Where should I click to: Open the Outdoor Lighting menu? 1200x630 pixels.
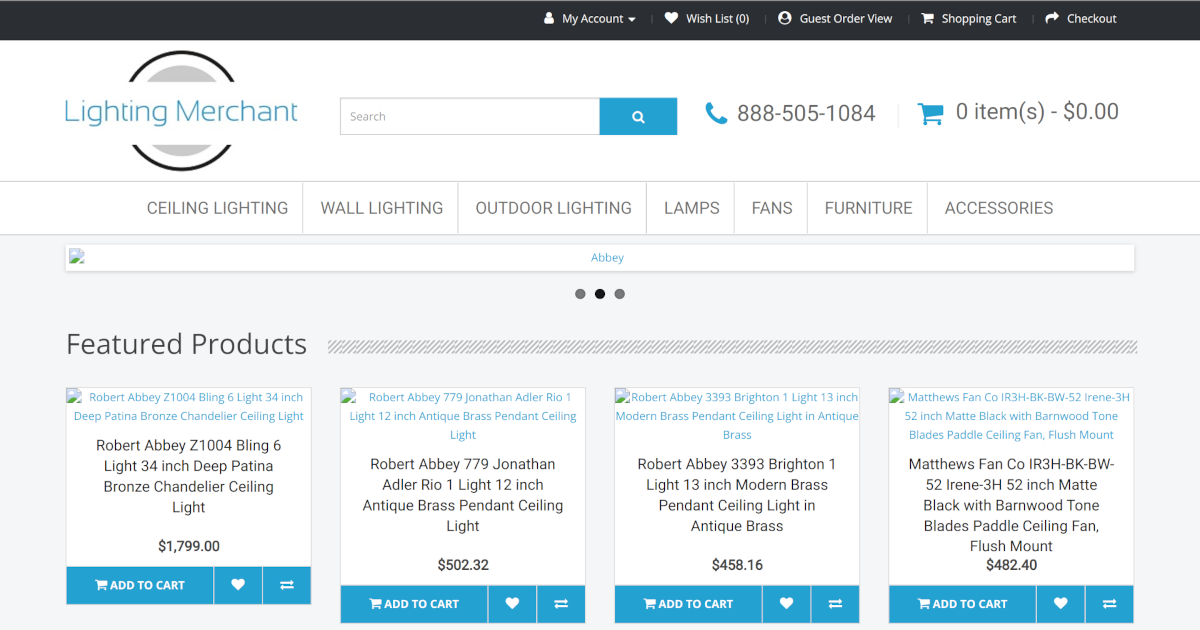553,208
